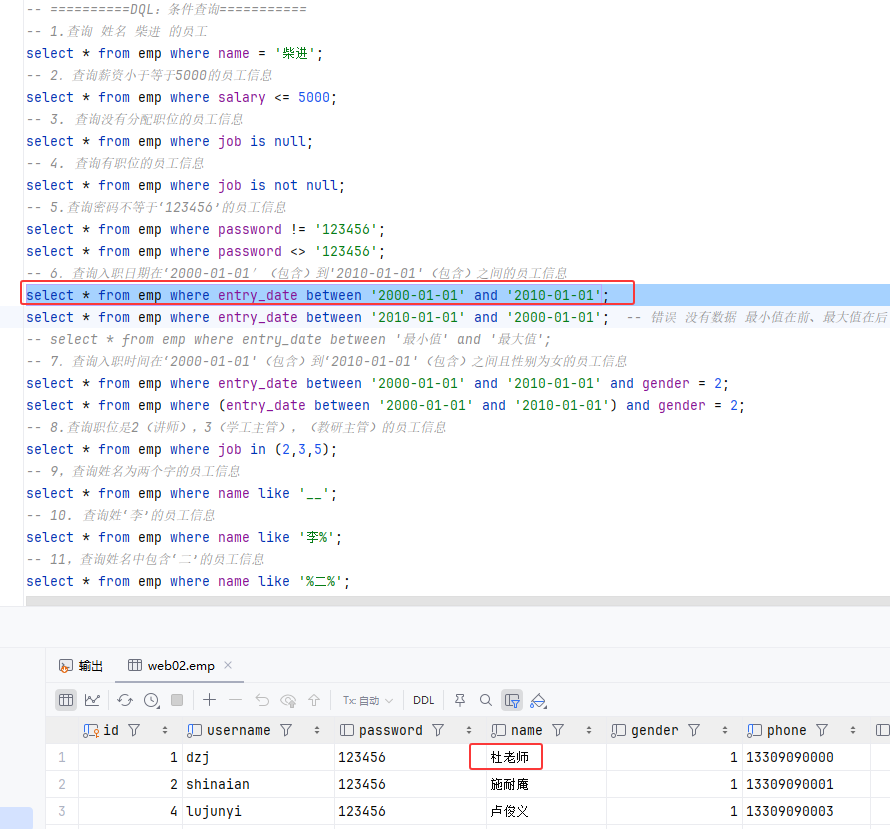
Task: Click the DDL button
Action: pos(423,700)
